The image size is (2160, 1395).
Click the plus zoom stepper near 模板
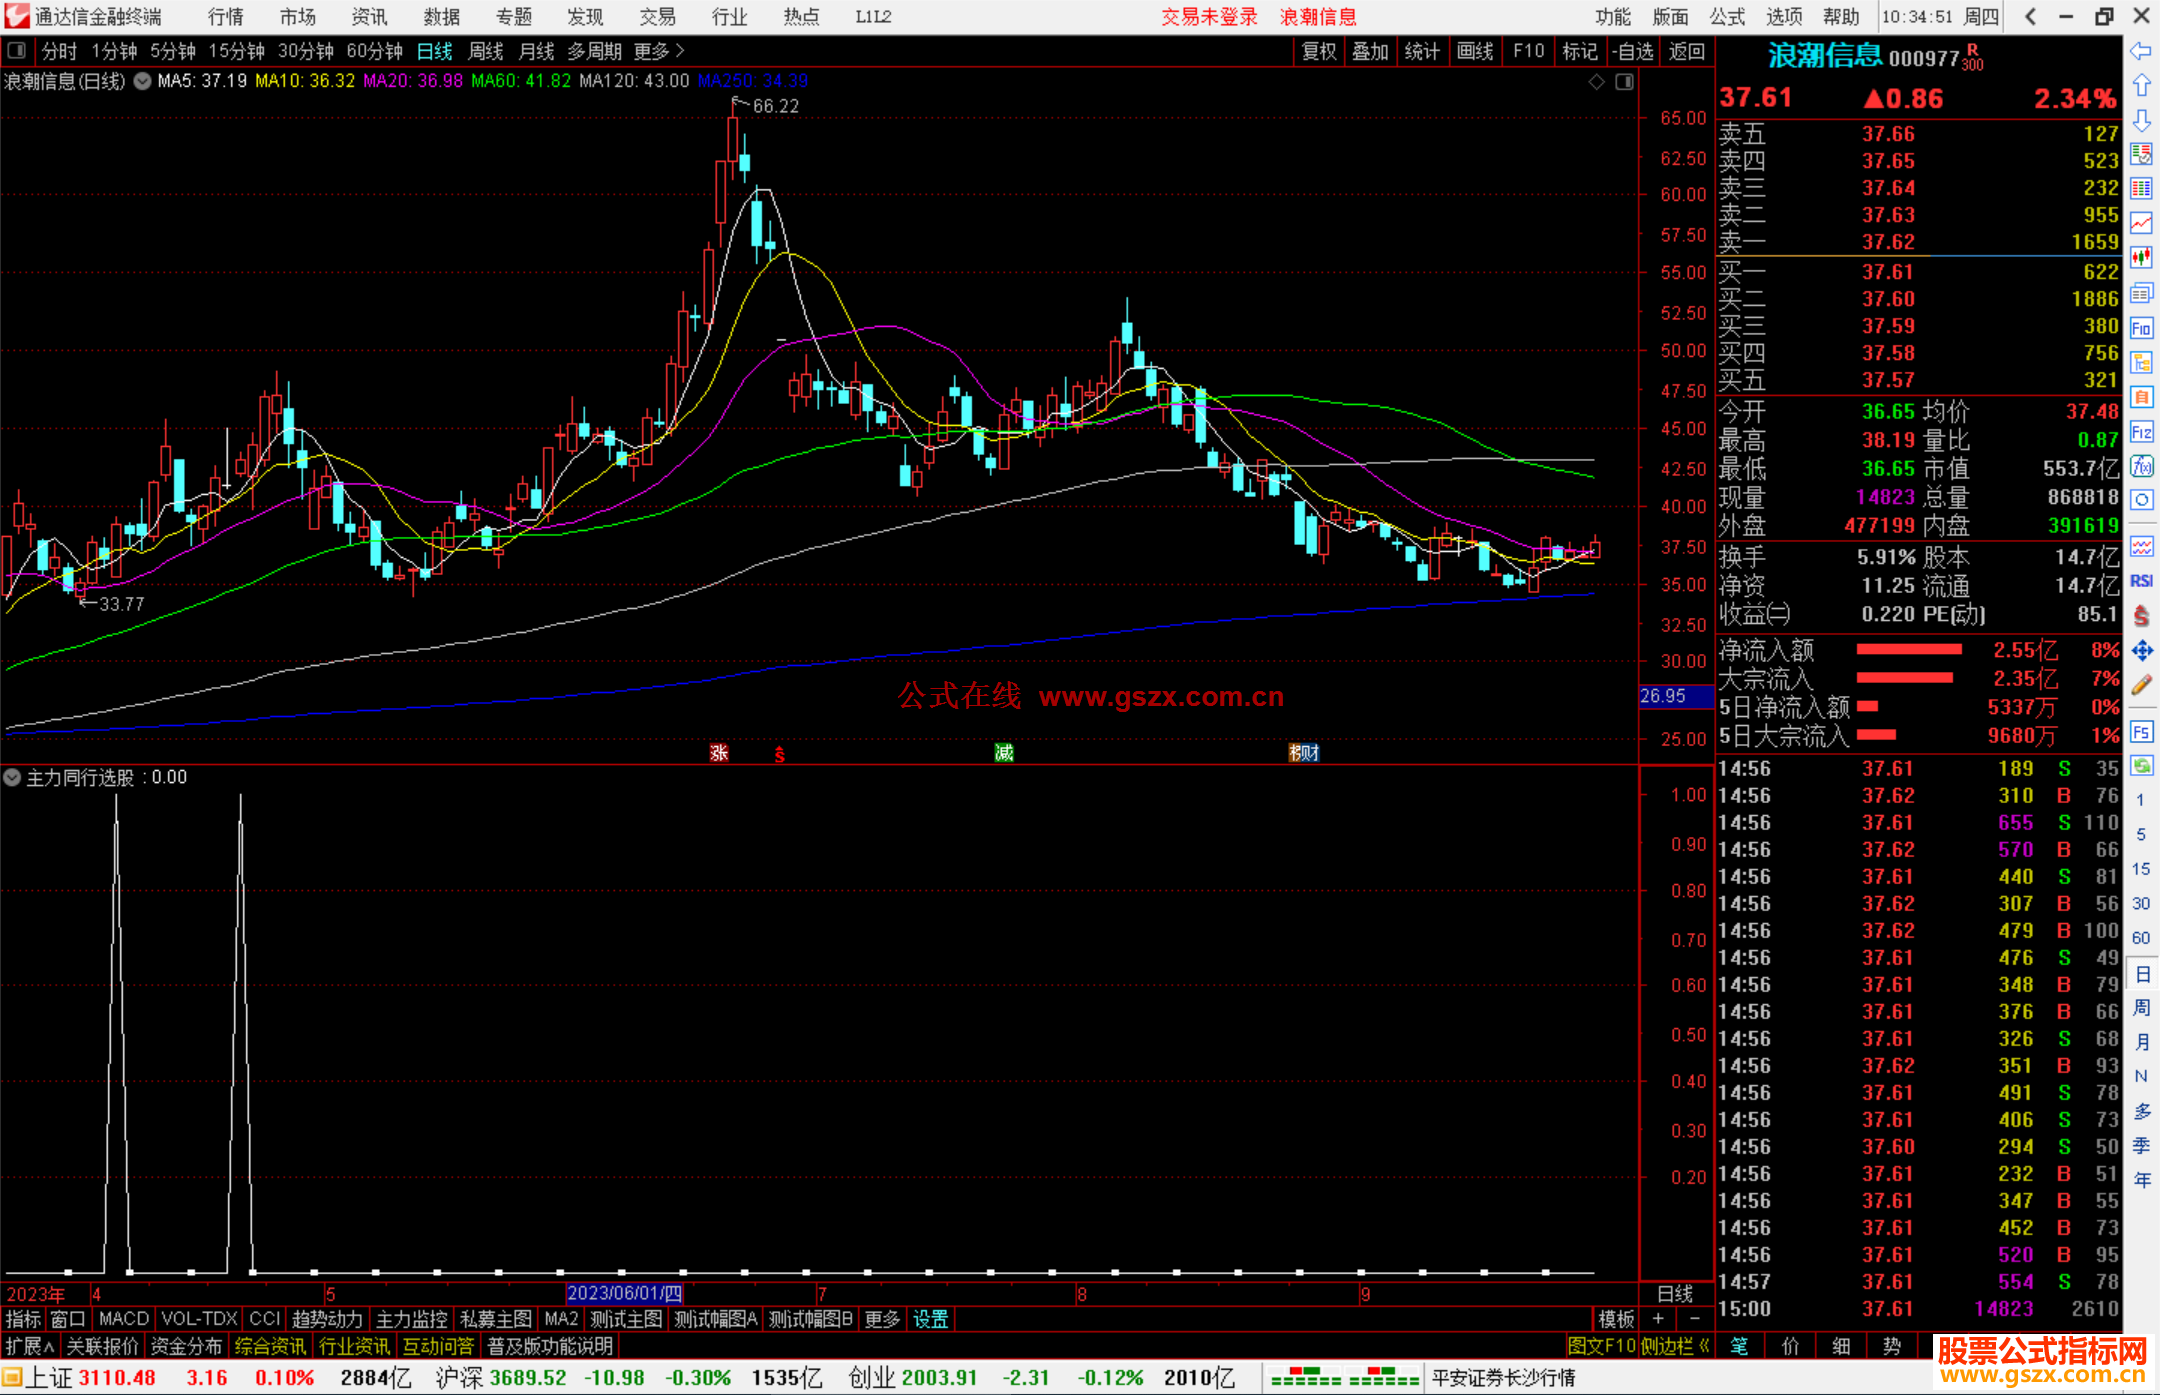click(1658, 1319)
